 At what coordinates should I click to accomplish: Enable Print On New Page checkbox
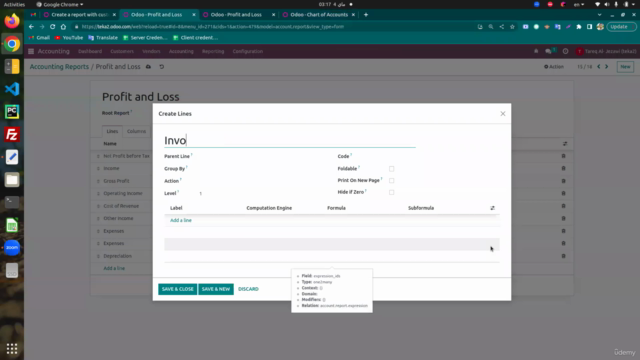pyautogui.click(x=391, y=180)
